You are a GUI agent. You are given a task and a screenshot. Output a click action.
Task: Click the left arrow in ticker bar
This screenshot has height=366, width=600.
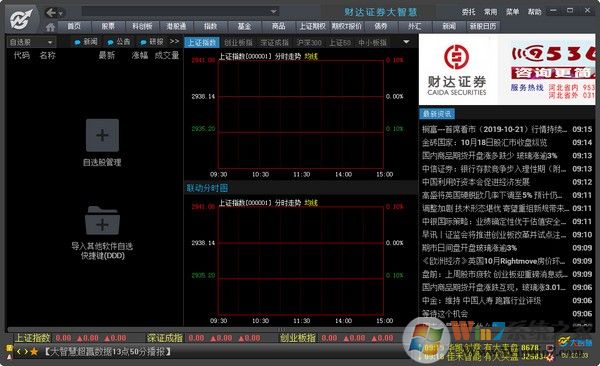[x=18, y=351]
